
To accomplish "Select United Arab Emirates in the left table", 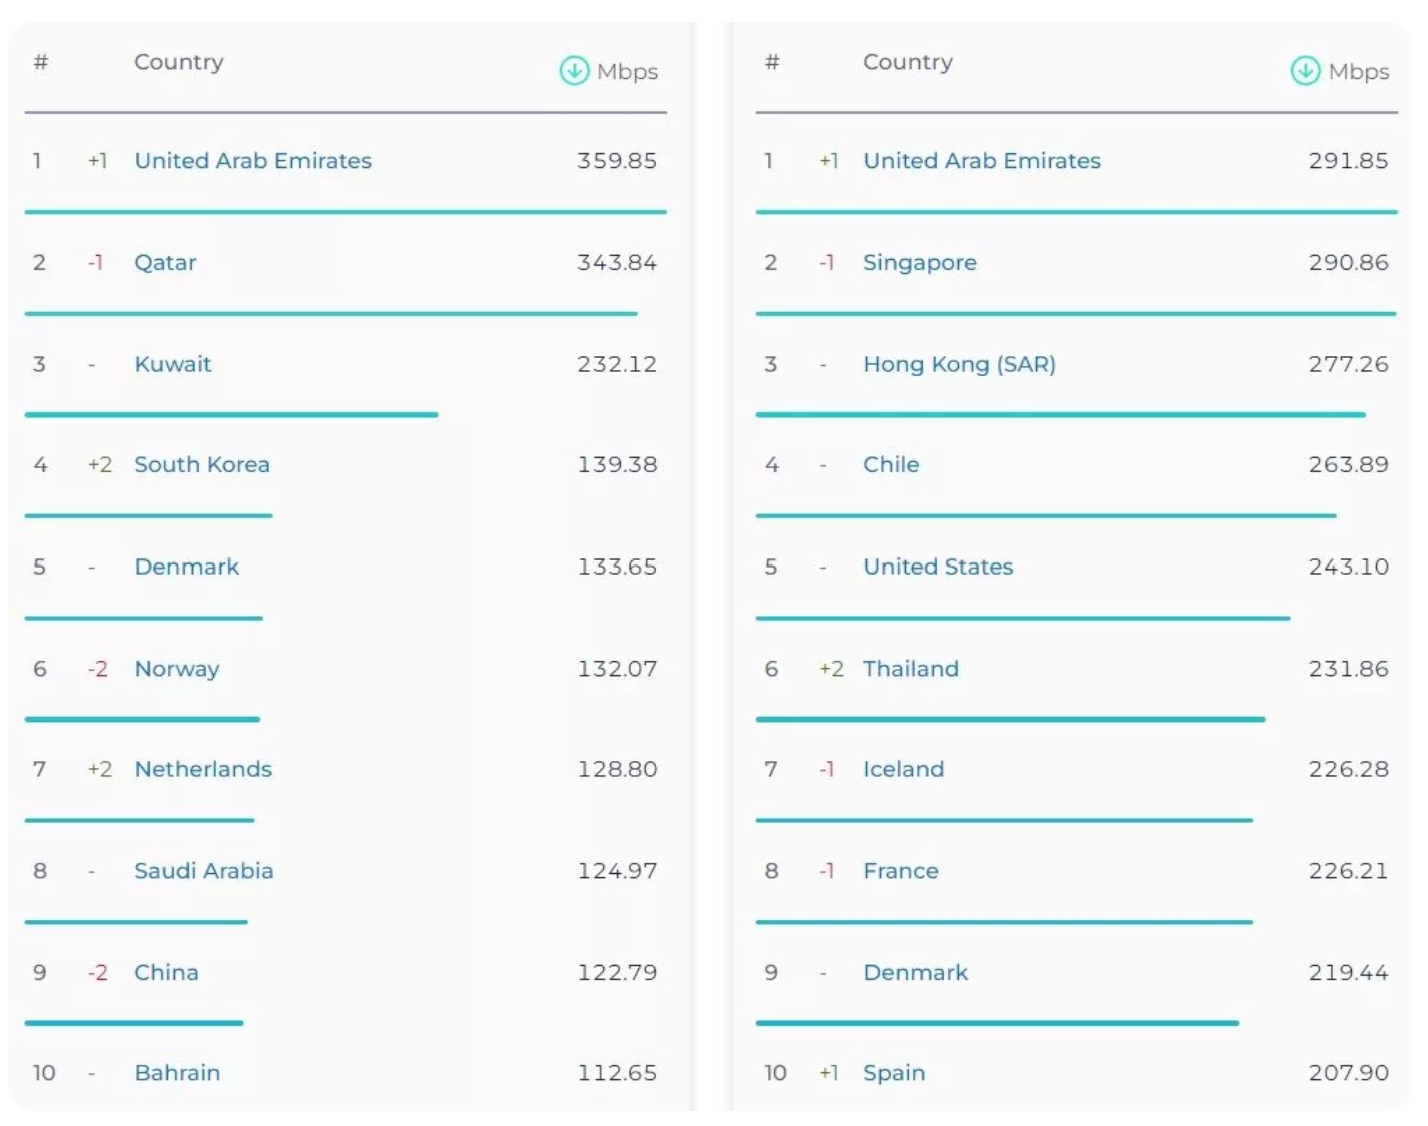I will coord(253,160).
